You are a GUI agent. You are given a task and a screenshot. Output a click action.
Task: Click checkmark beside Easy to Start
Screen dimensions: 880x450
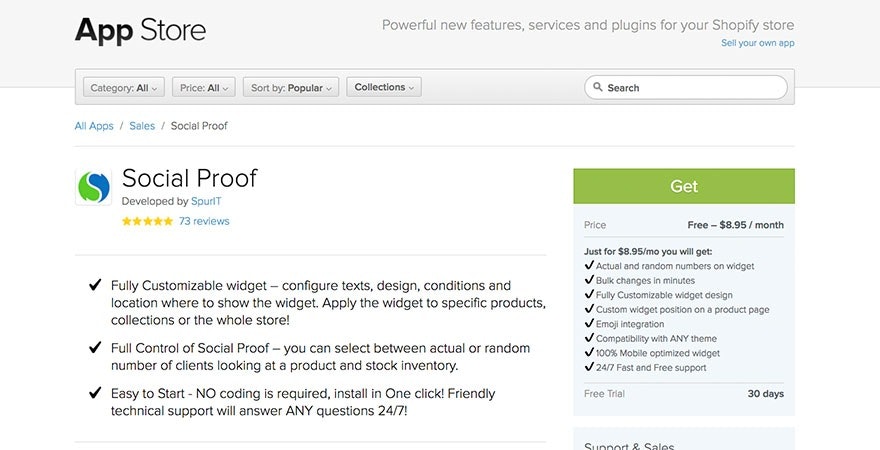[95, 394]
